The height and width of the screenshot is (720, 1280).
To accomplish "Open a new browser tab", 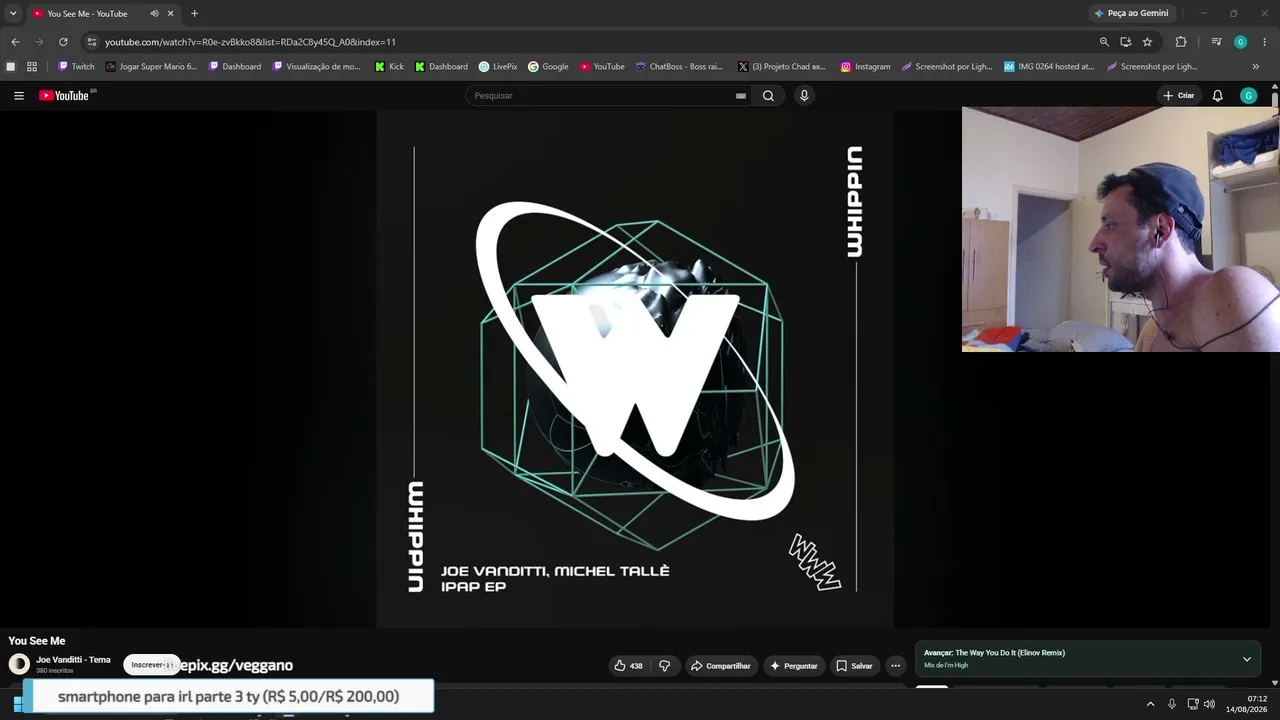I will tap(194, 14).
